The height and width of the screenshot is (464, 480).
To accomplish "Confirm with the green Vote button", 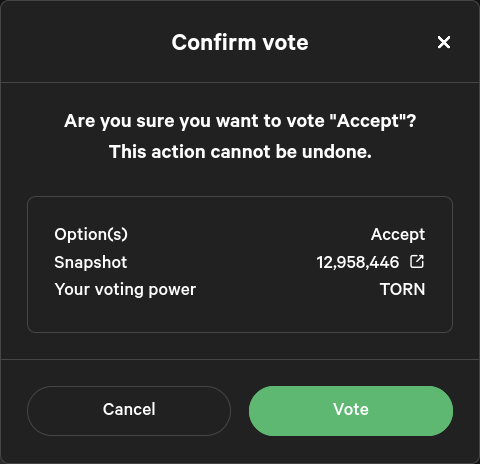I will point(351,411).
